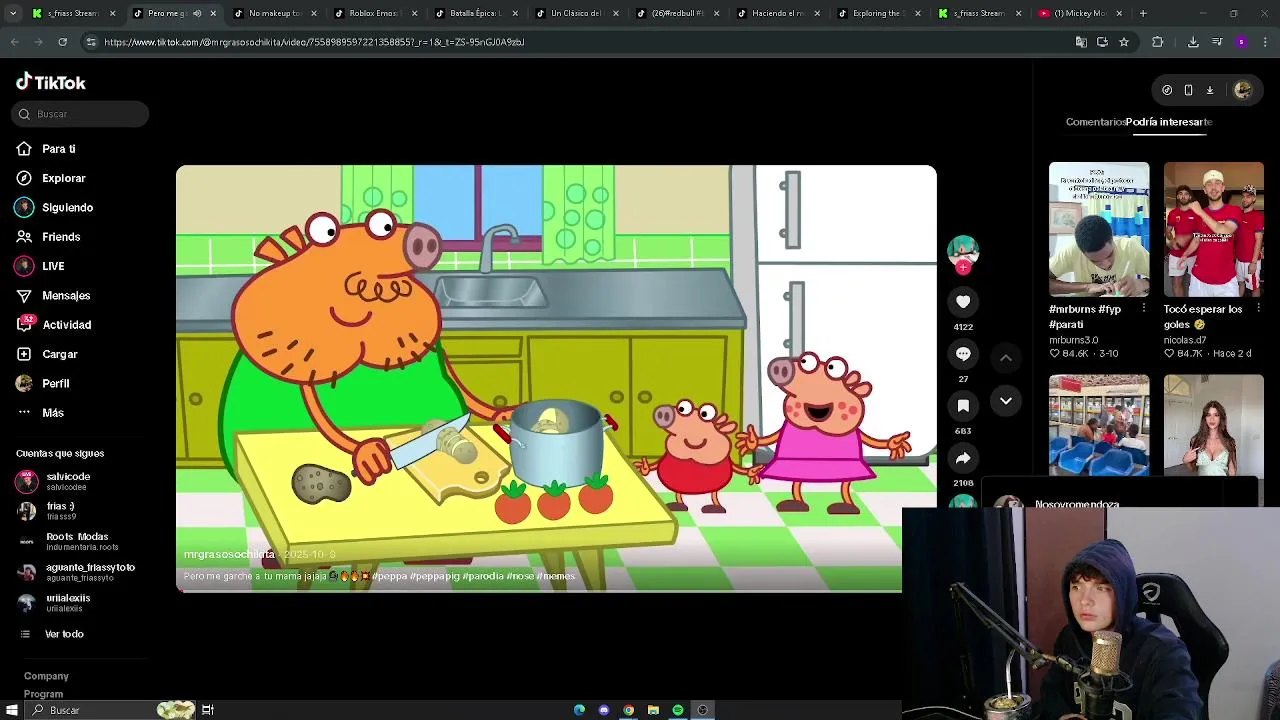Like the video with heart icon
Image resolution: width=1280 pixels, height=720 pixels.
tap(963, 301)
